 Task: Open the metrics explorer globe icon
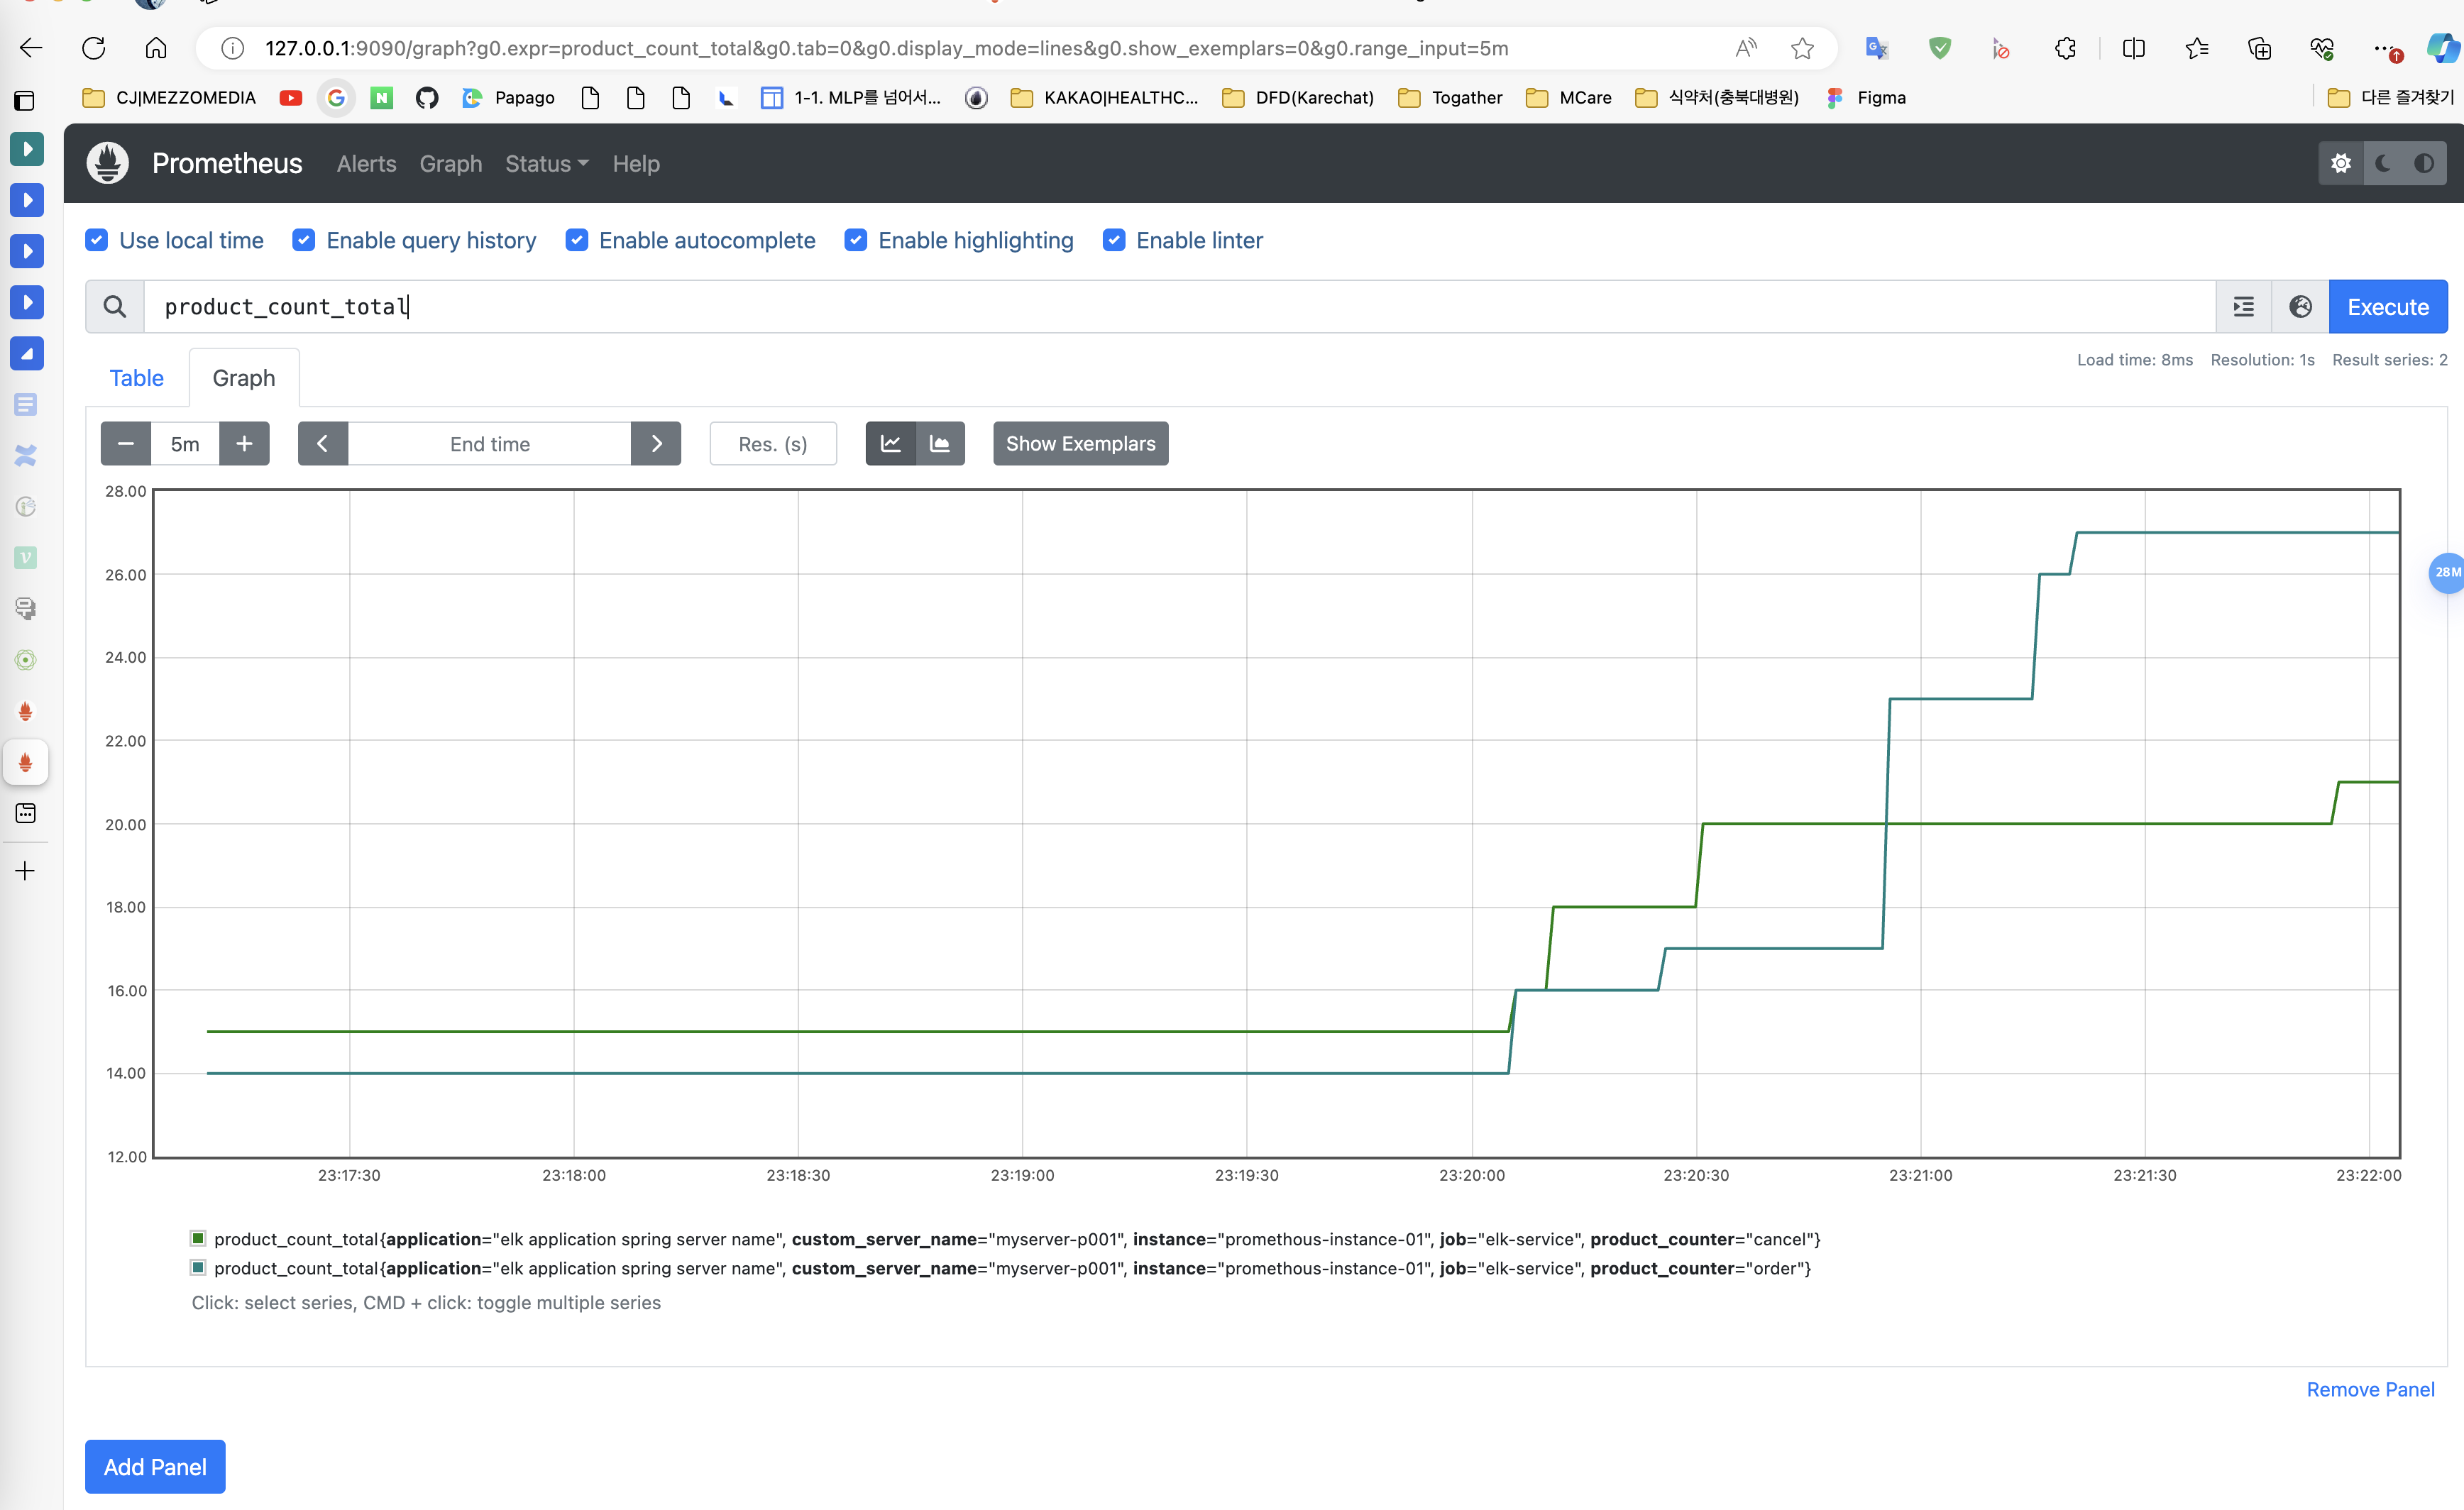(2300, 307)
